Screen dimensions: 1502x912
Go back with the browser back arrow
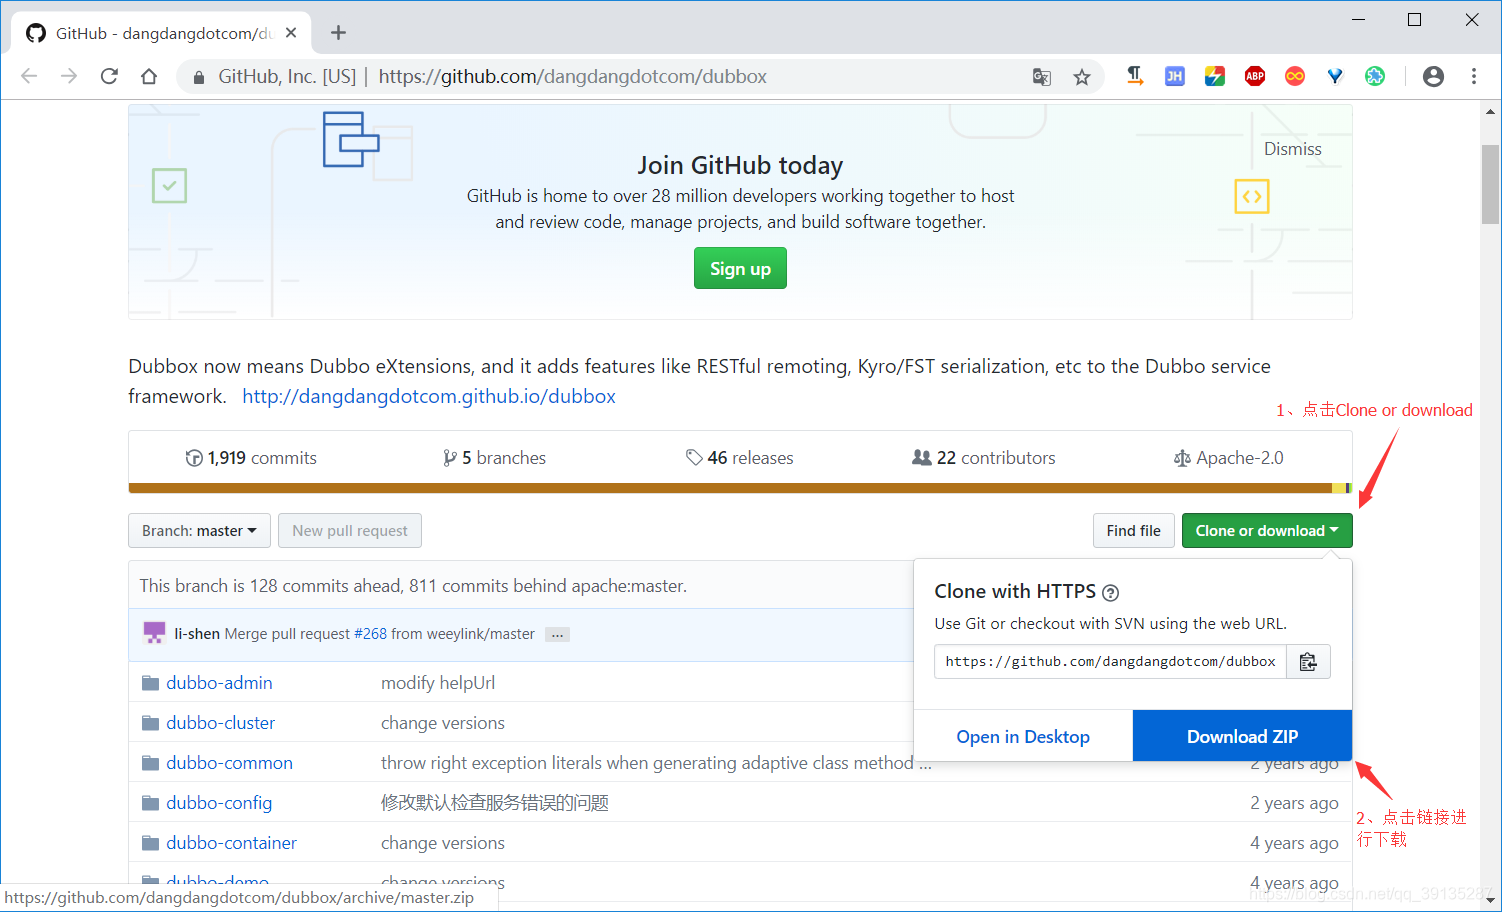(x=29, y=76)
